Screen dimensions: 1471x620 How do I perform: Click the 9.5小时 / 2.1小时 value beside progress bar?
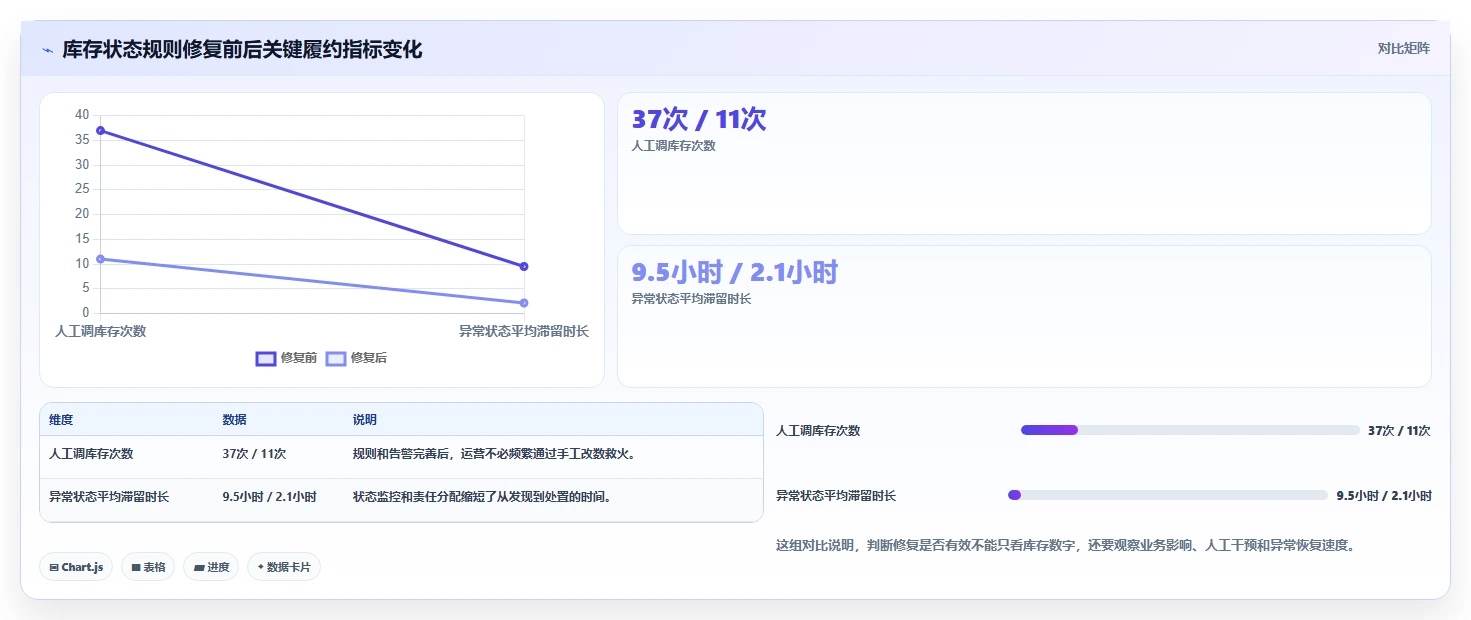(1384, 496)
